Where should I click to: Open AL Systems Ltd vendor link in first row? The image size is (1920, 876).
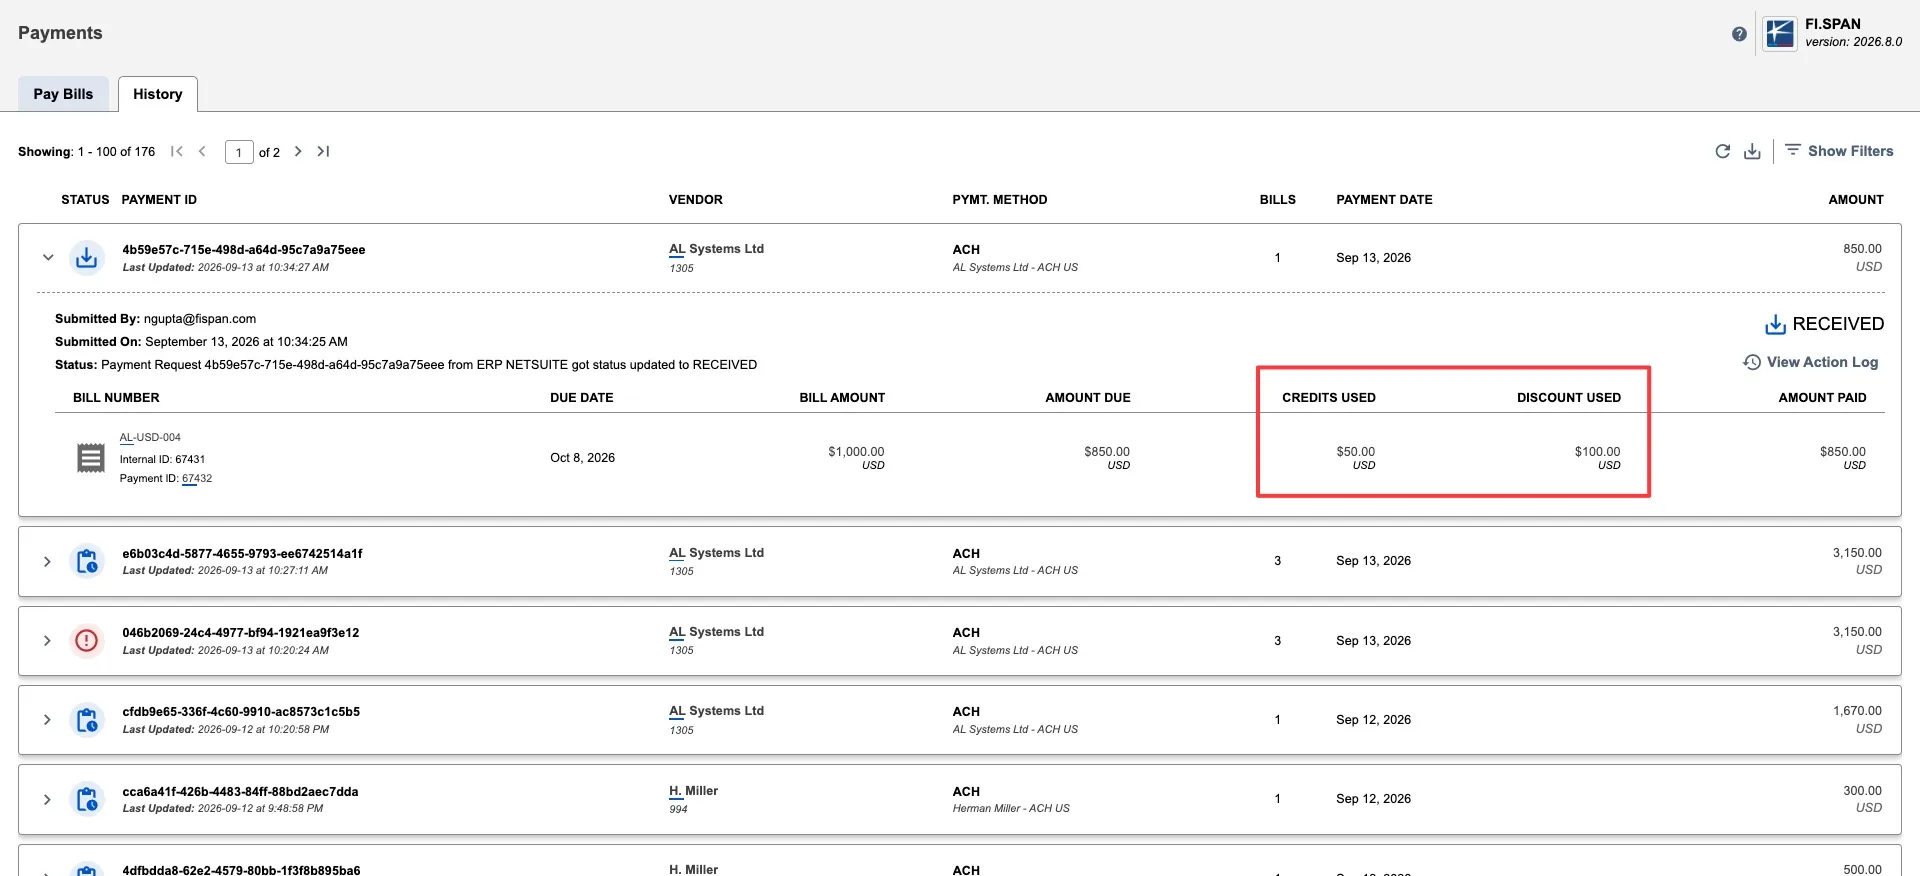(x=716, y=249)
